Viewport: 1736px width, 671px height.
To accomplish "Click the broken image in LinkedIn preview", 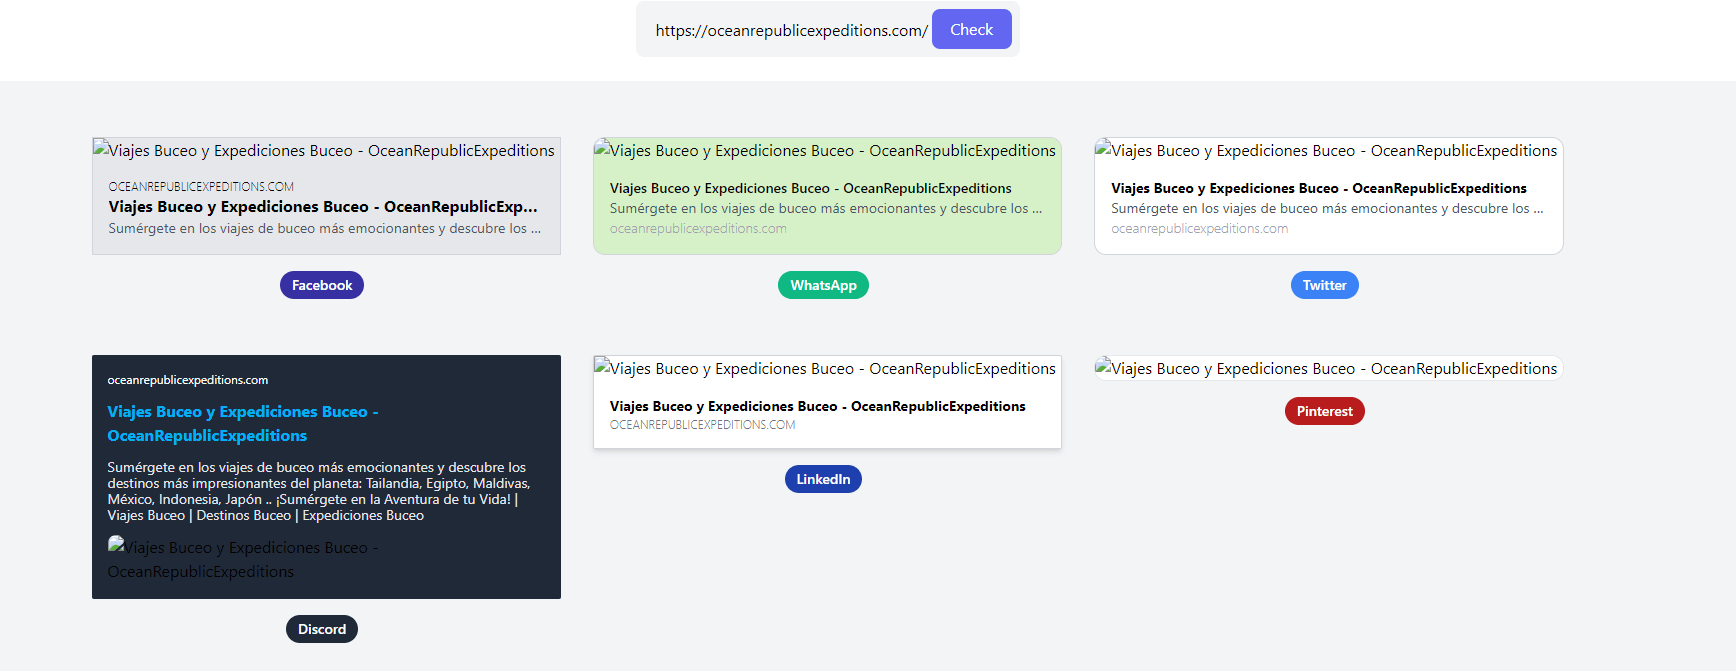I will [826, 368].
